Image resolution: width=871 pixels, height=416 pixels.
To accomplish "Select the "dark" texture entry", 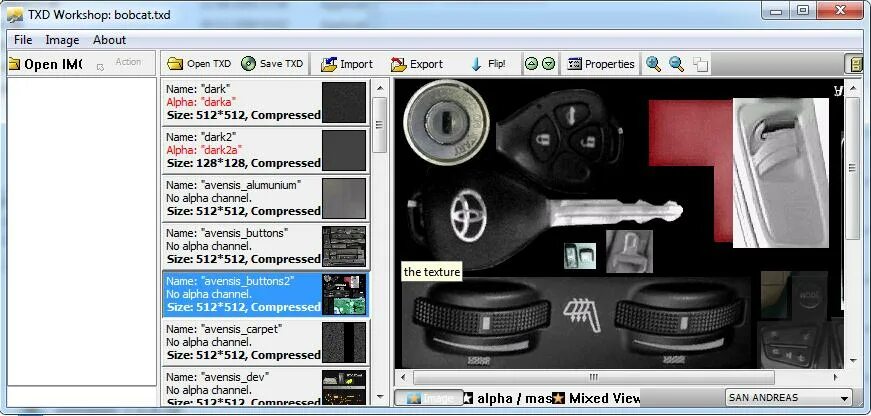I will (266, 102).
